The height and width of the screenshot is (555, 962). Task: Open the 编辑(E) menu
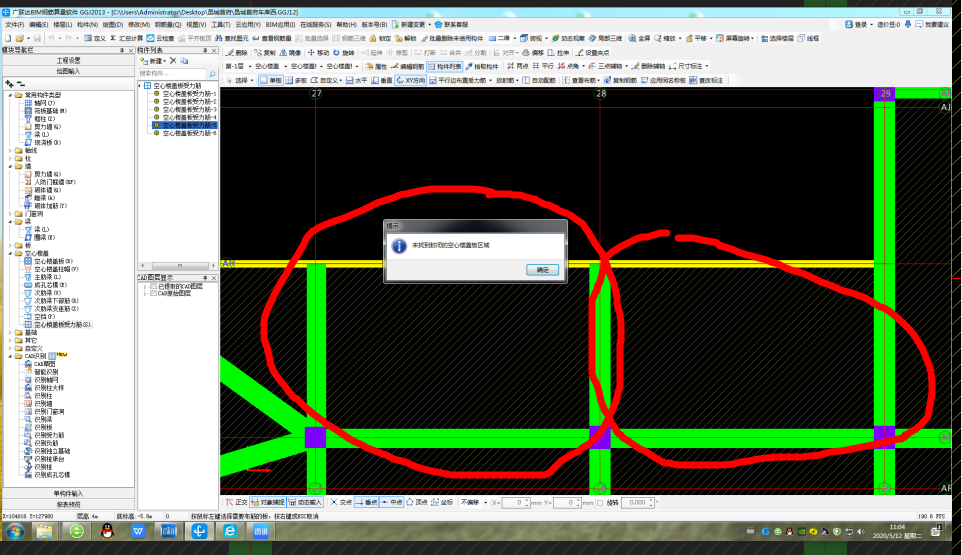[x=38, y=25]
